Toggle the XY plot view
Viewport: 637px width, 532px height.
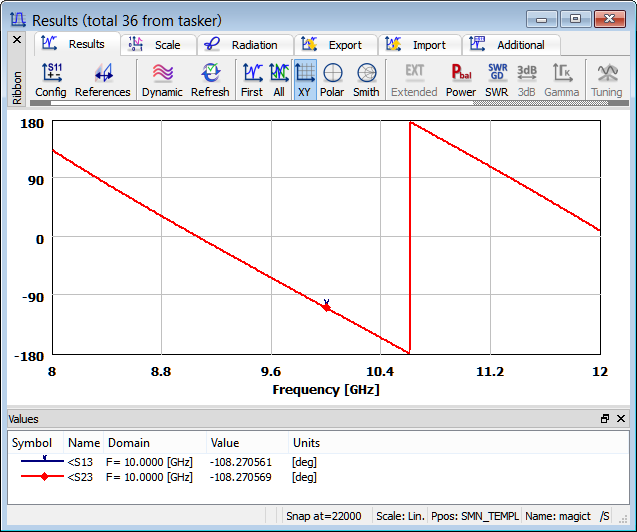(x=305, y=80)
